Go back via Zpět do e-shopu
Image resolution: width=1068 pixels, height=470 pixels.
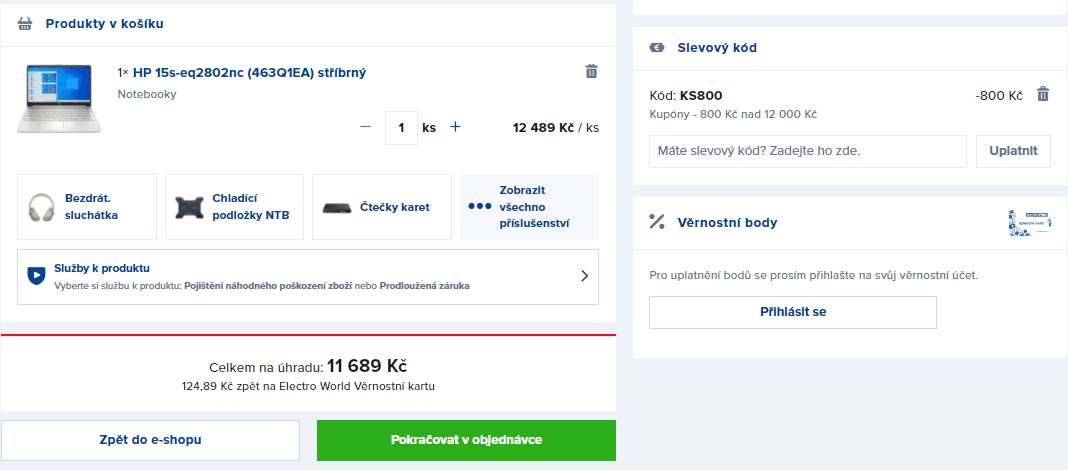[151, 440]
